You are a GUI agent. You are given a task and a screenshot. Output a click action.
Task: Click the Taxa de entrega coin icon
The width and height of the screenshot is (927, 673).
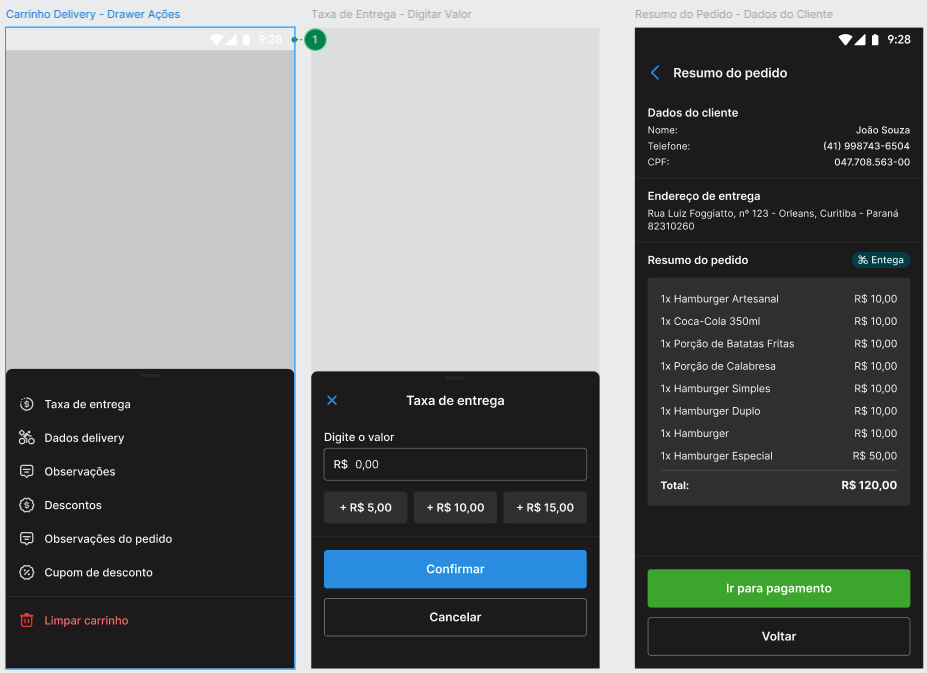(27, 405)
